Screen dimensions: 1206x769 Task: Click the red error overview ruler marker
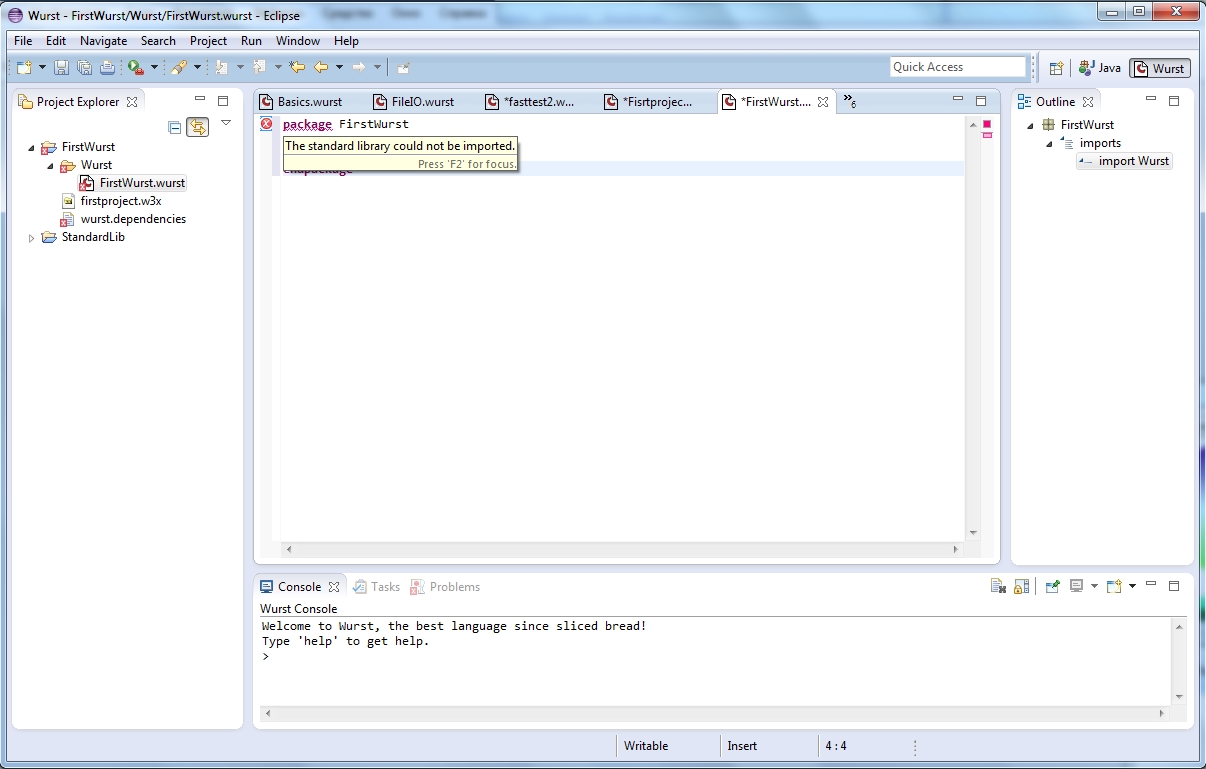987,124
